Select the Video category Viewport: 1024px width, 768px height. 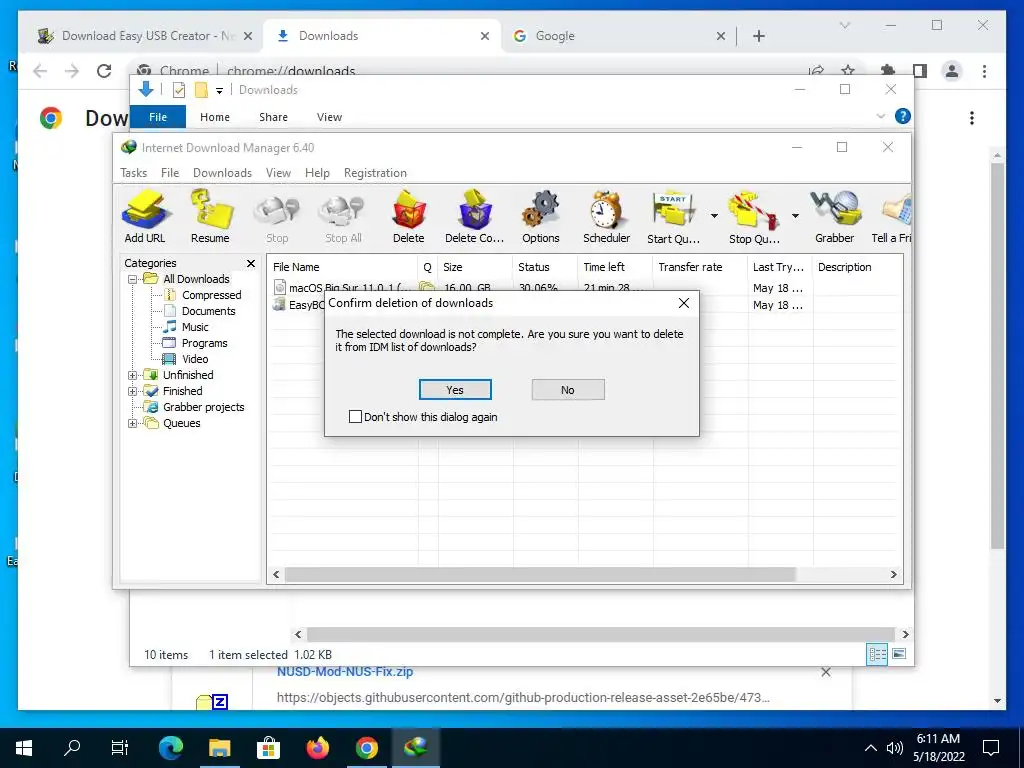(x=195, y=359)
